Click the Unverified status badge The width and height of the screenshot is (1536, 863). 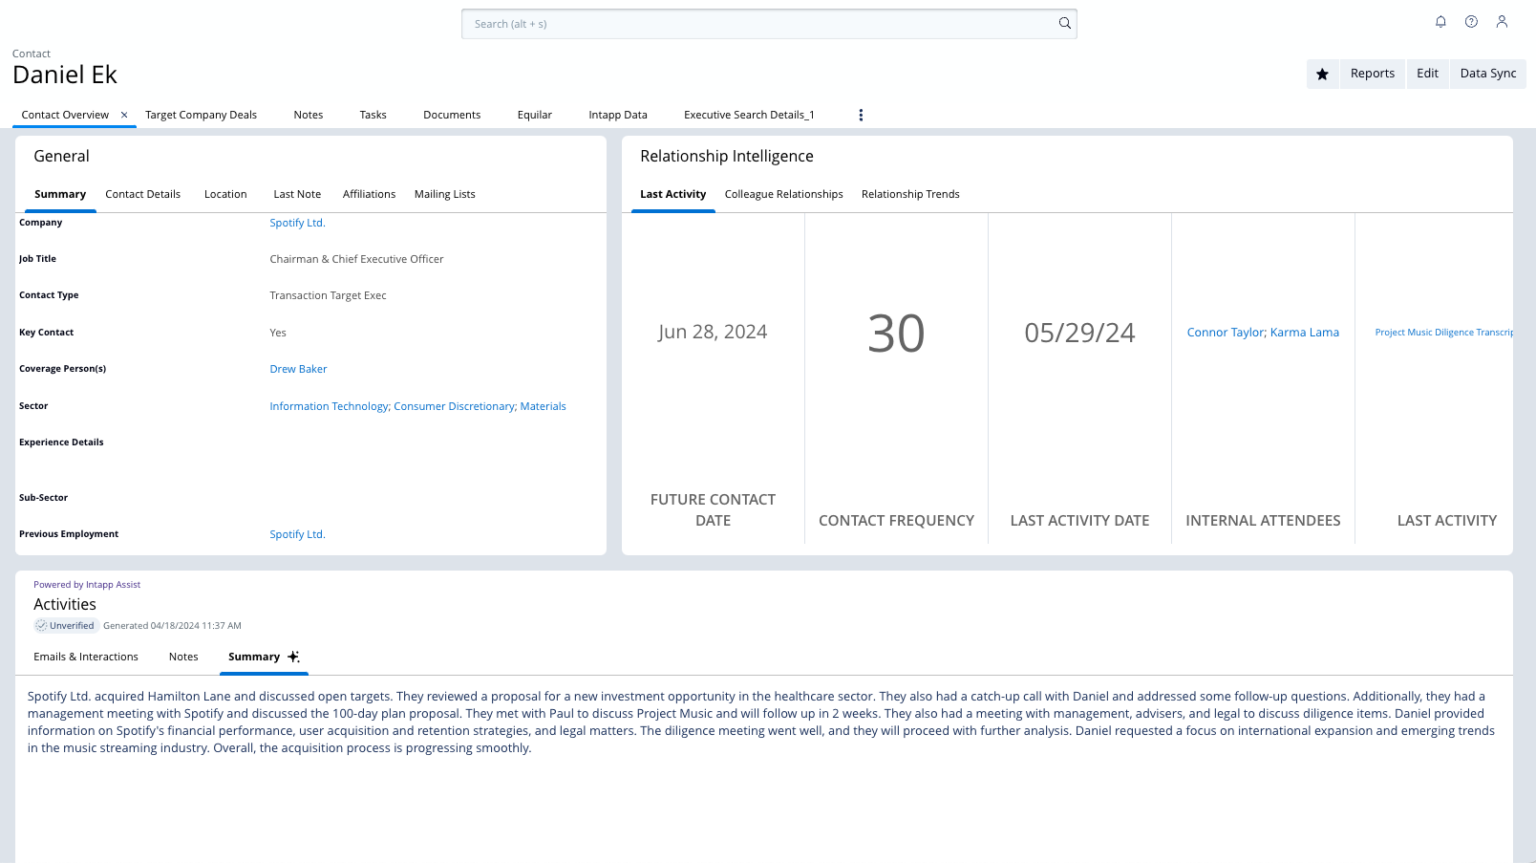tap(66, 626)
